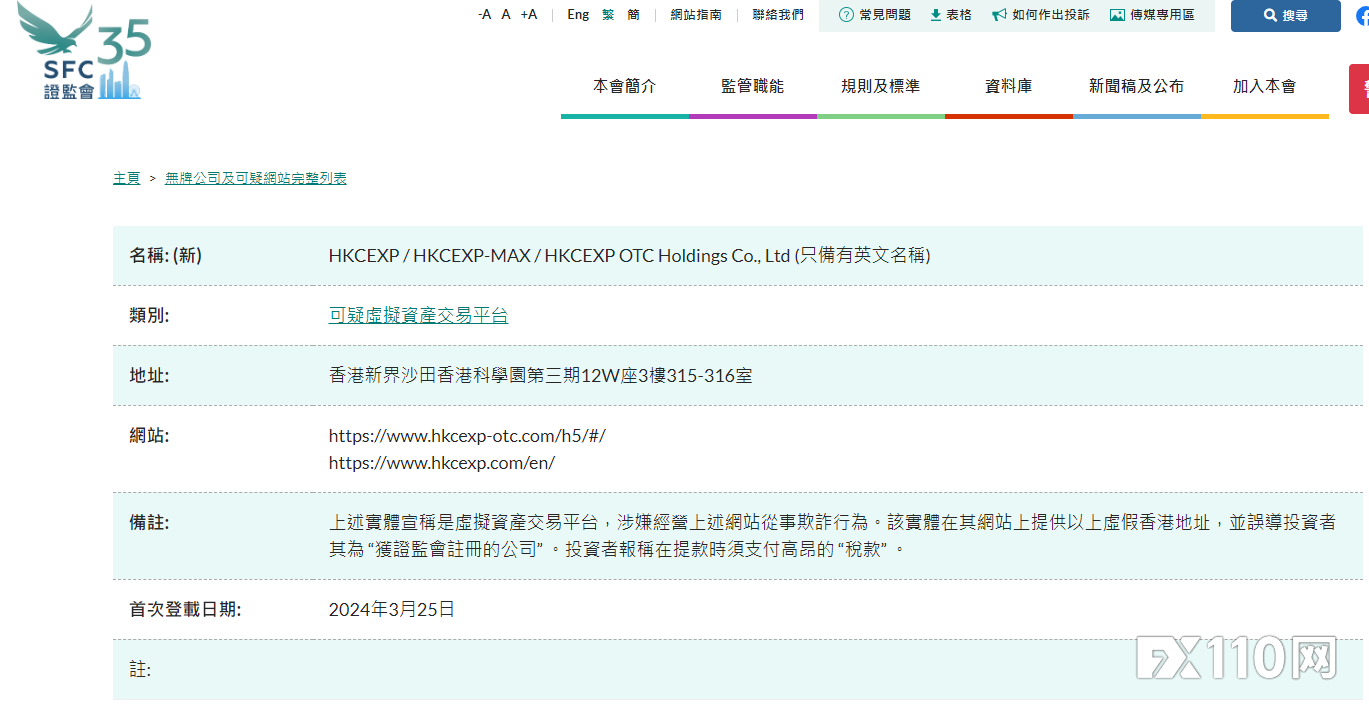Open the 可疑虛擬資產交易平台 link

point(418,315)
